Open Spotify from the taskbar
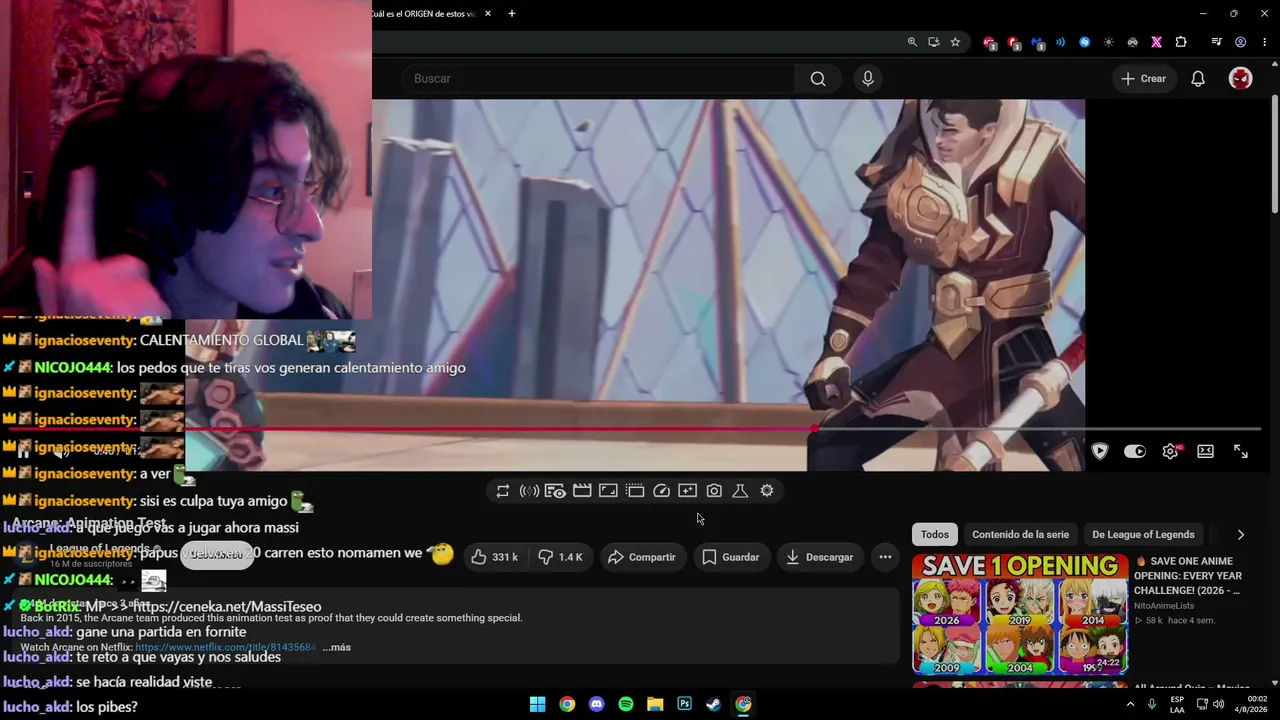Viewport: 1280px width, 720px height. pos(626,704)
